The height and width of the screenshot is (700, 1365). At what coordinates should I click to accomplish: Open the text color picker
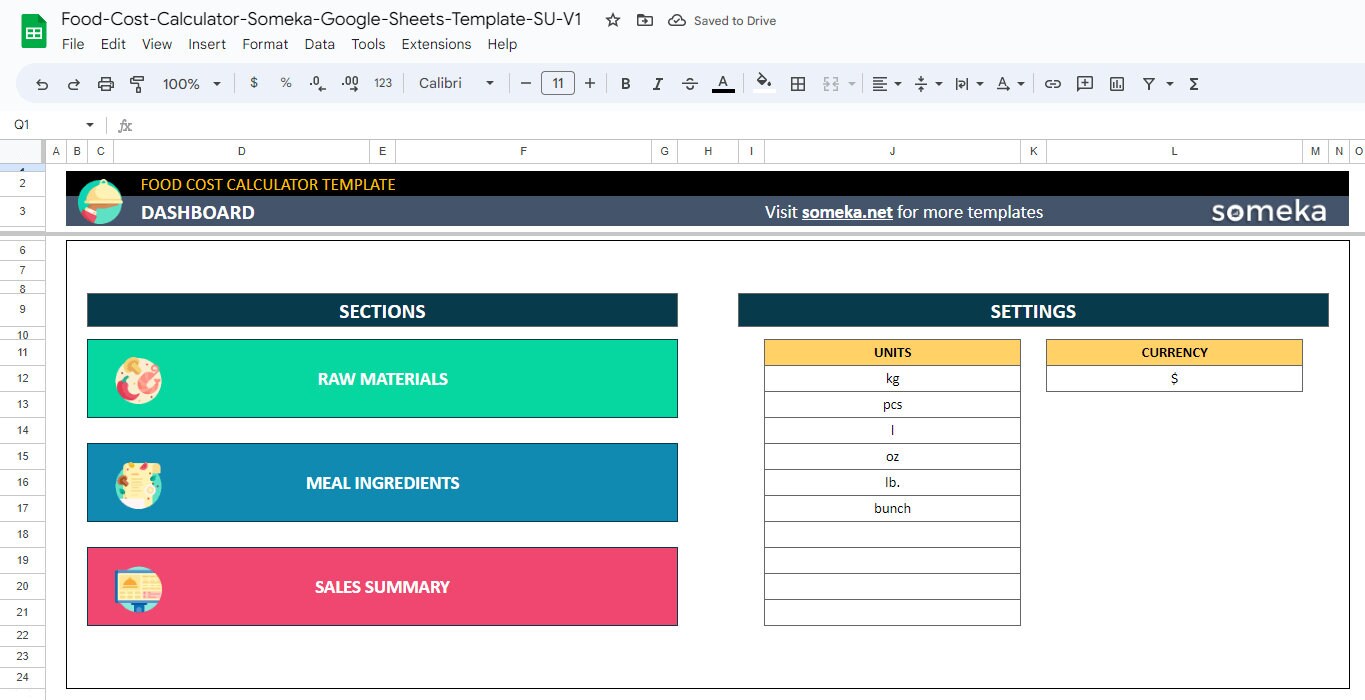pos(723,83)
